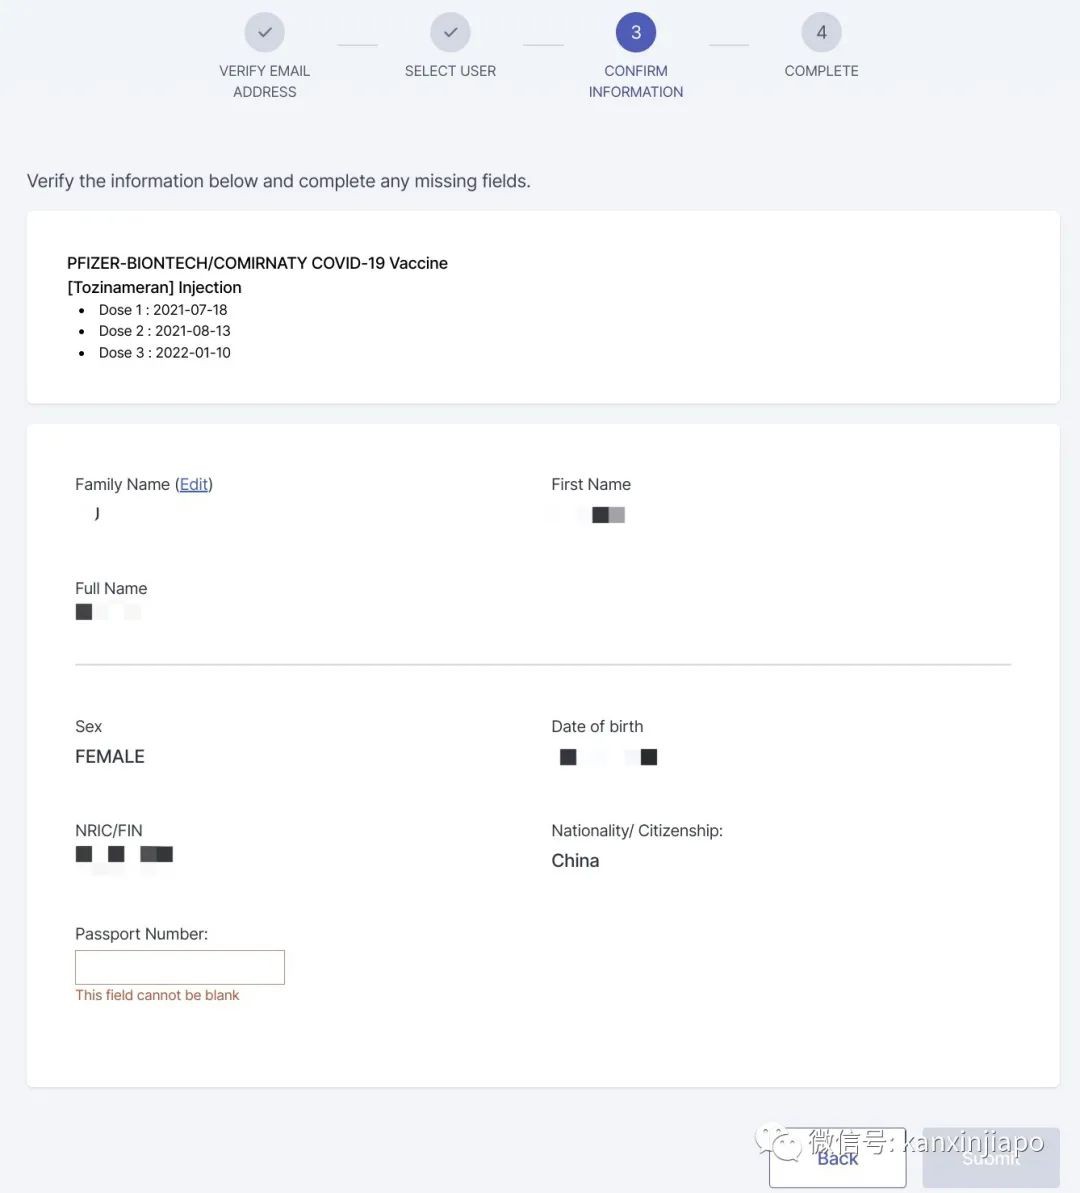Click the China nationality value
This screenshot has height=1193, width=1080.
click(x=575, y=861)
